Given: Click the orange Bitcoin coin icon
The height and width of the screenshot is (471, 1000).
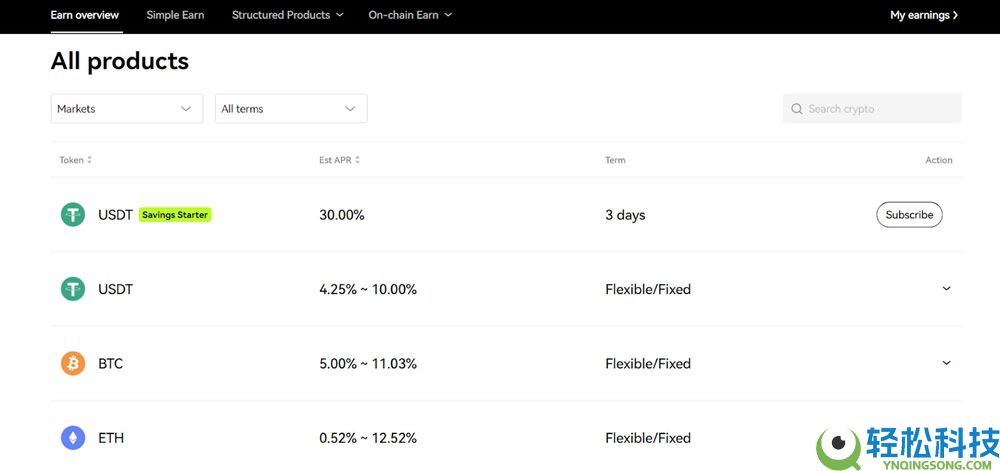Looking at the screenshot, I should tap(73, 364).
